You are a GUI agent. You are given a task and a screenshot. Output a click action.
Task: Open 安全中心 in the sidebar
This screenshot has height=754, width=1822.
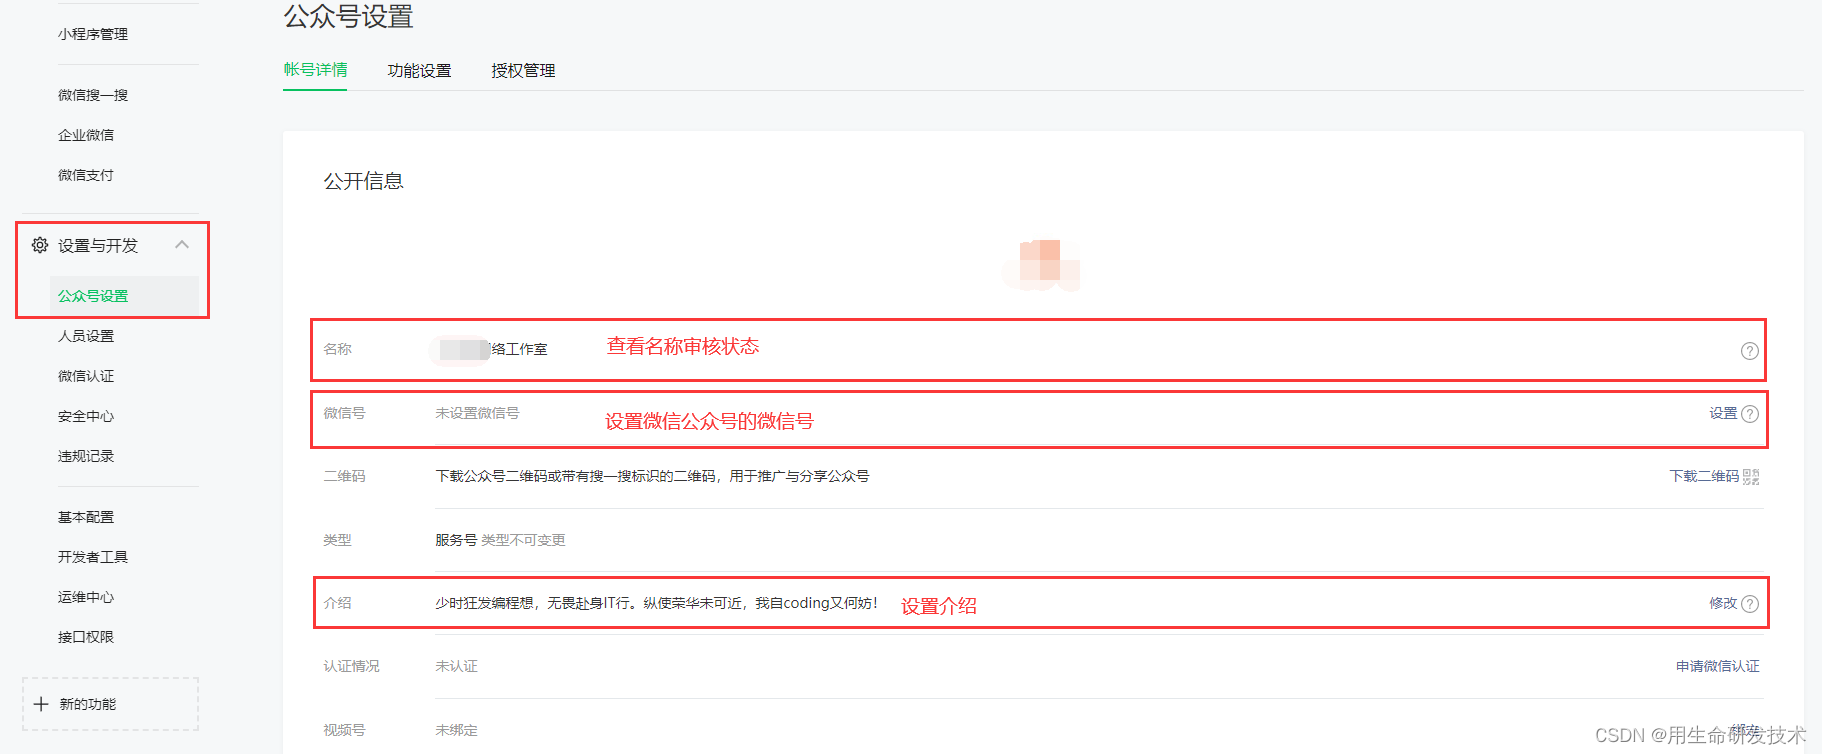(x=86, y=416)
